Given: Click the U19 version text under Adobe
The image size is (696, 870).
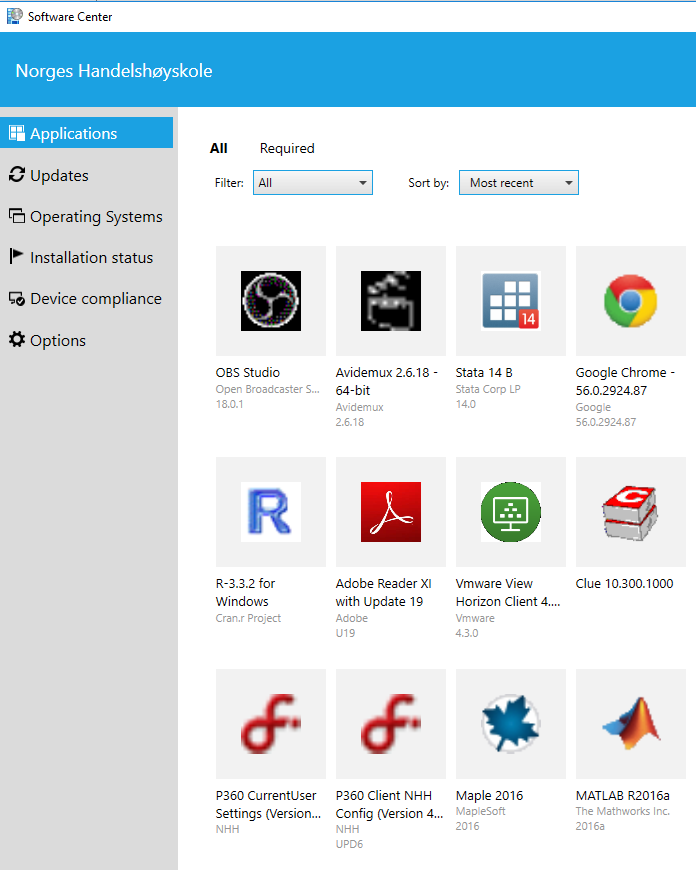Looking at the screenshot, I should (345, 633).
